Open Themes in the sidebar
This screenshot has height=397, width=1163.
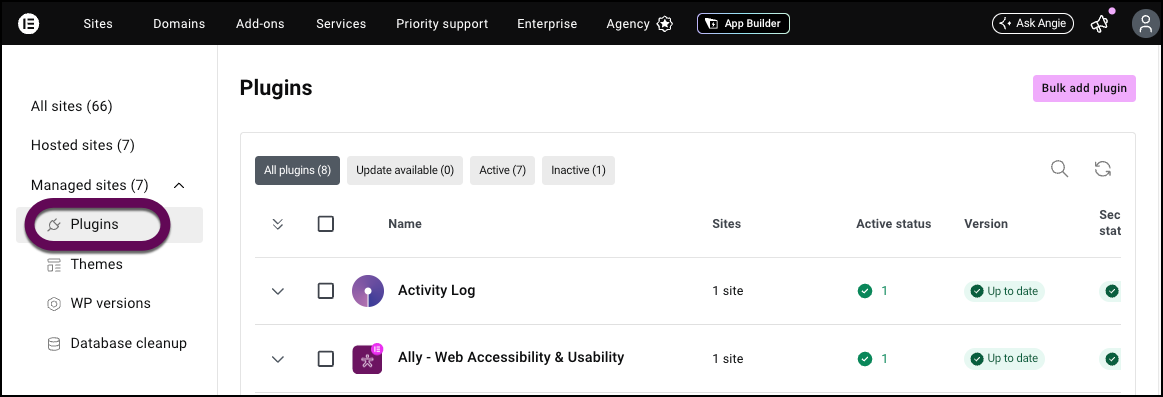pos(96,264)
